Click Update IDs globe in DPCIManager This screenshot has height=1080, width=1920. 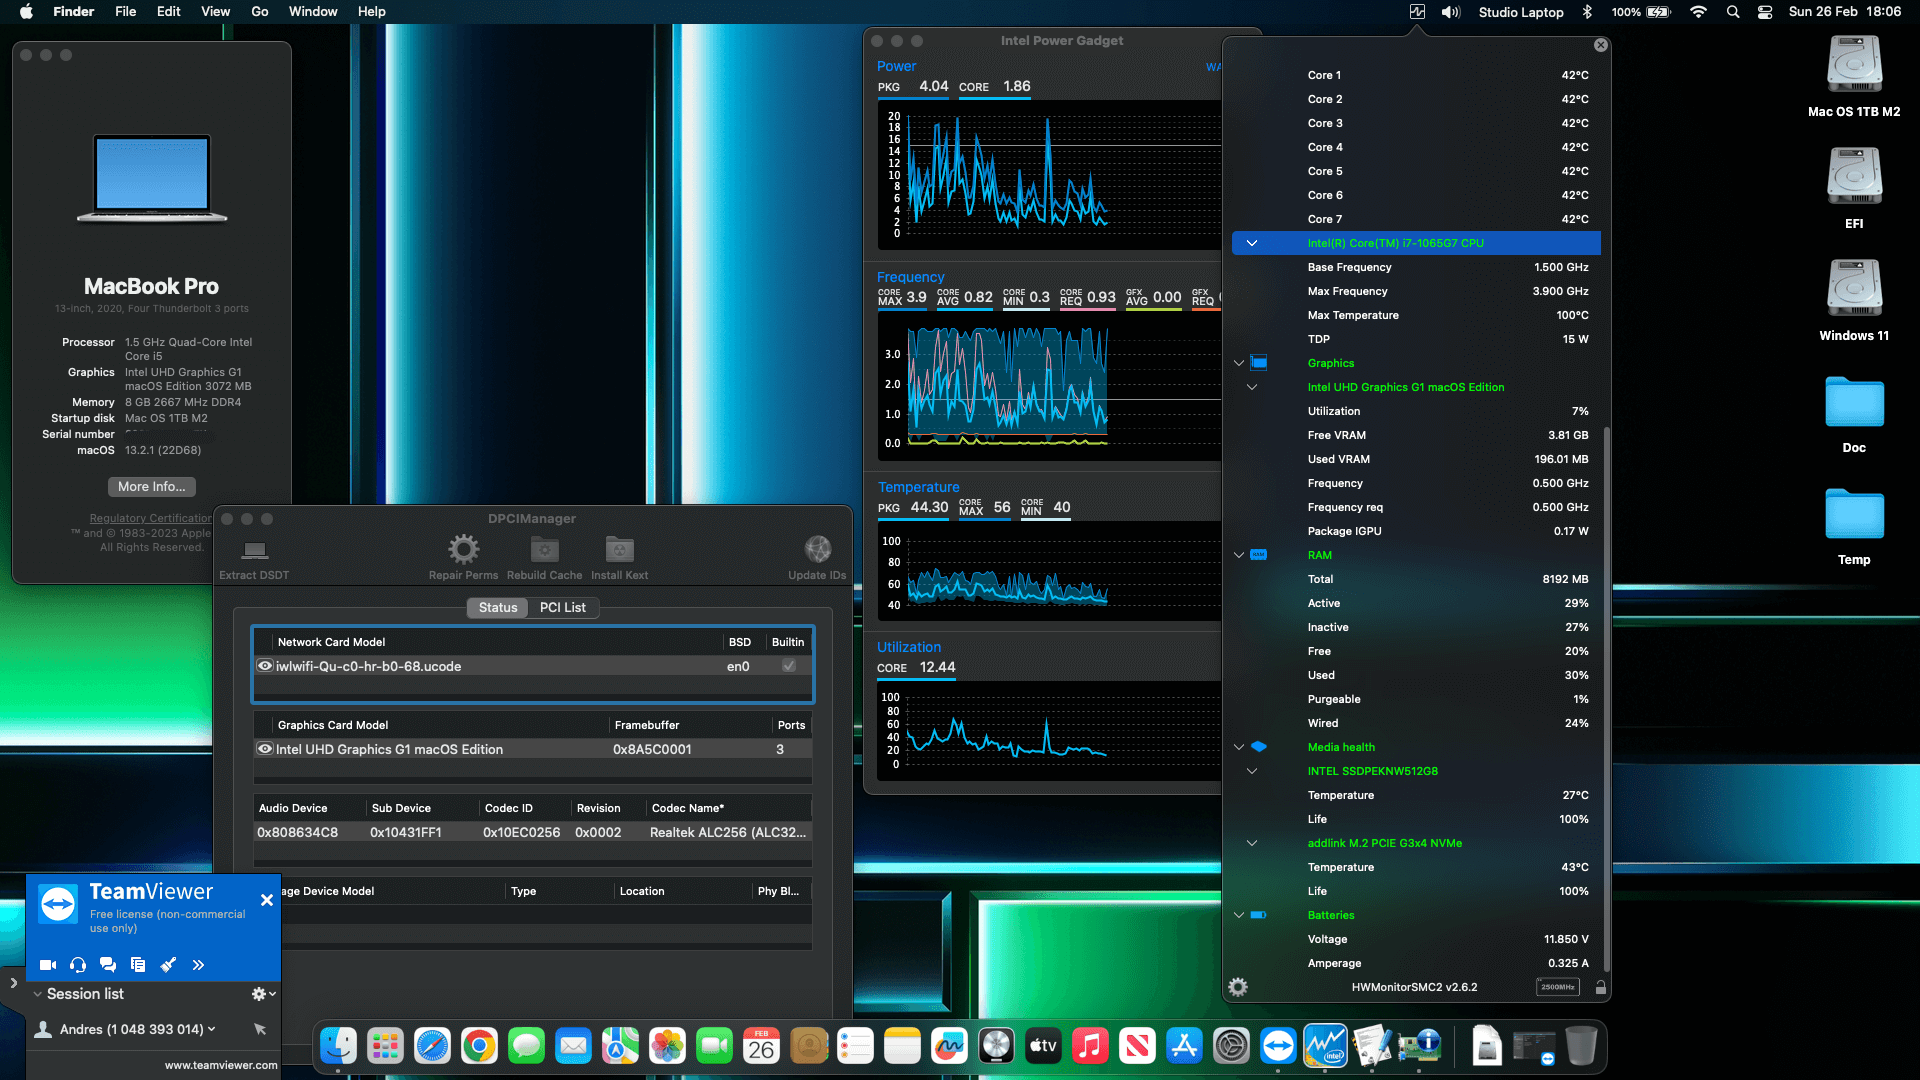(817, 558)
